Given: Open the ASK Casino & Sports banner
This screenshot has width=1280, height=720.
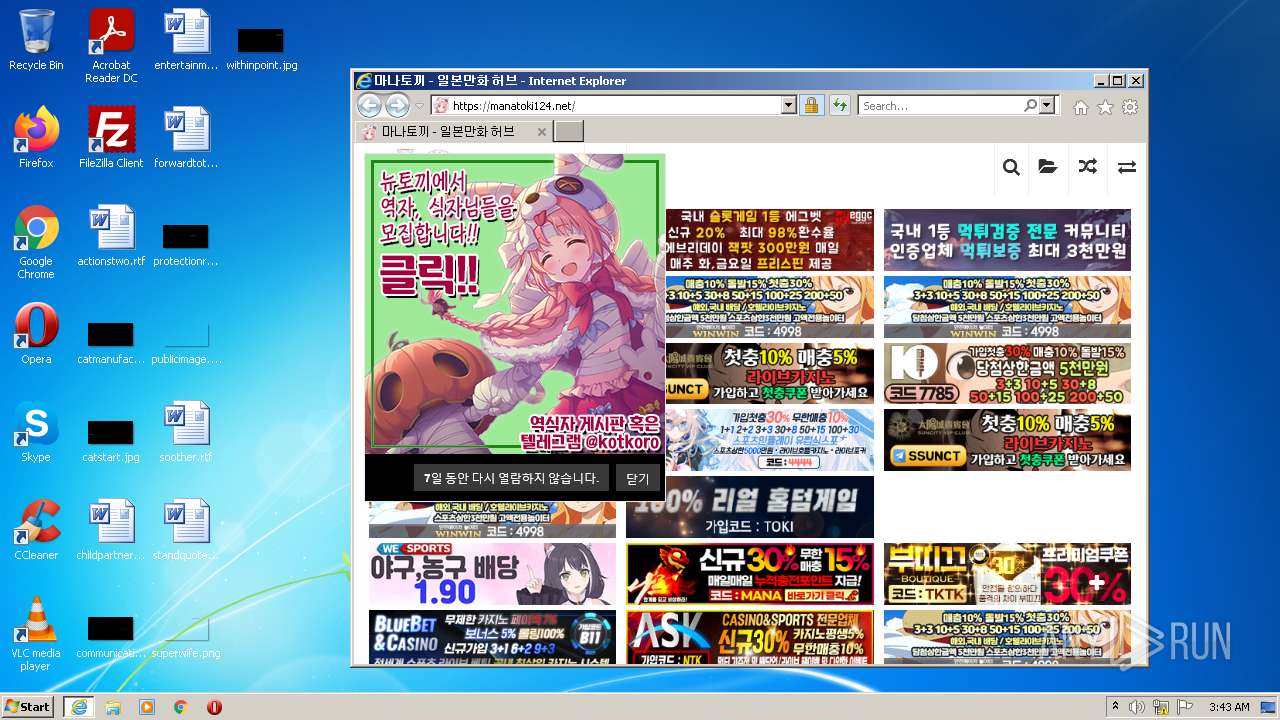Looking at the screenshot, I should pos(750,637).
